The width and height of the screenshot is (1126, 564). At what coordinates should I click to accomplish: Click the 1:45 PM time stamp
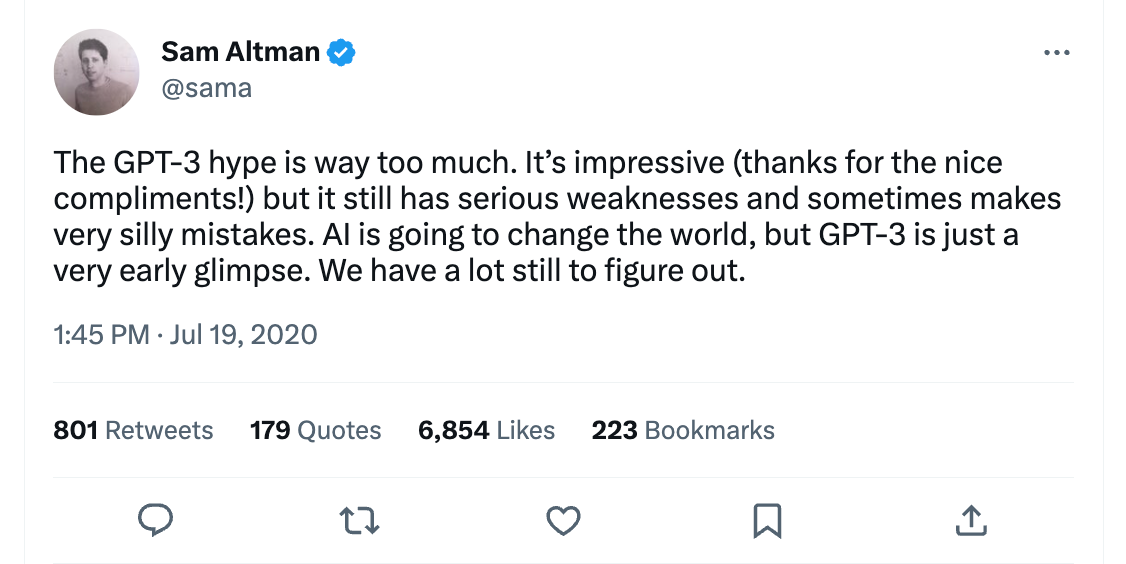pos(101,334)
